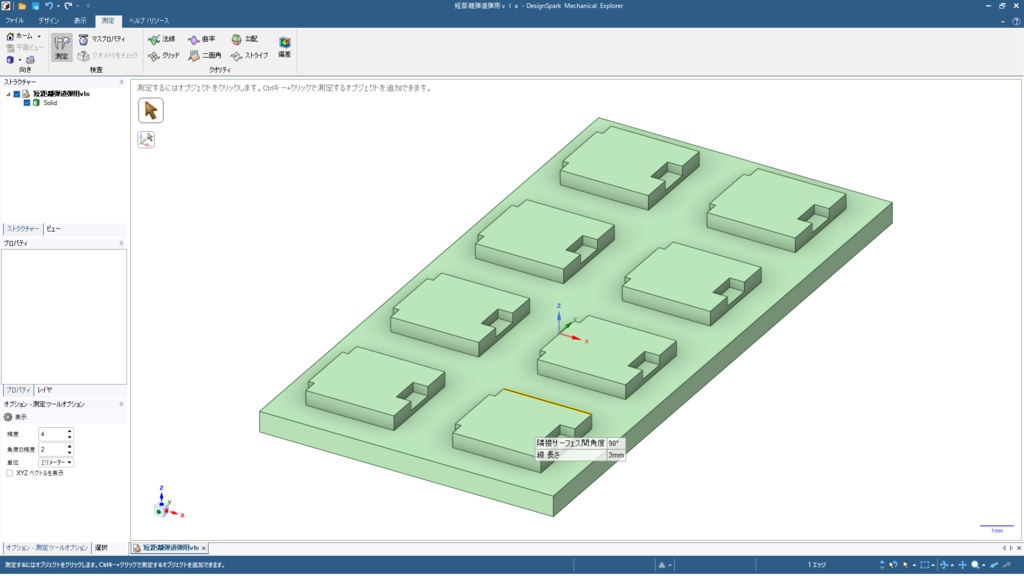Toggle visibility checkbox of root document node
This screenshot has height=576, width=1024.
coord(17,94)
